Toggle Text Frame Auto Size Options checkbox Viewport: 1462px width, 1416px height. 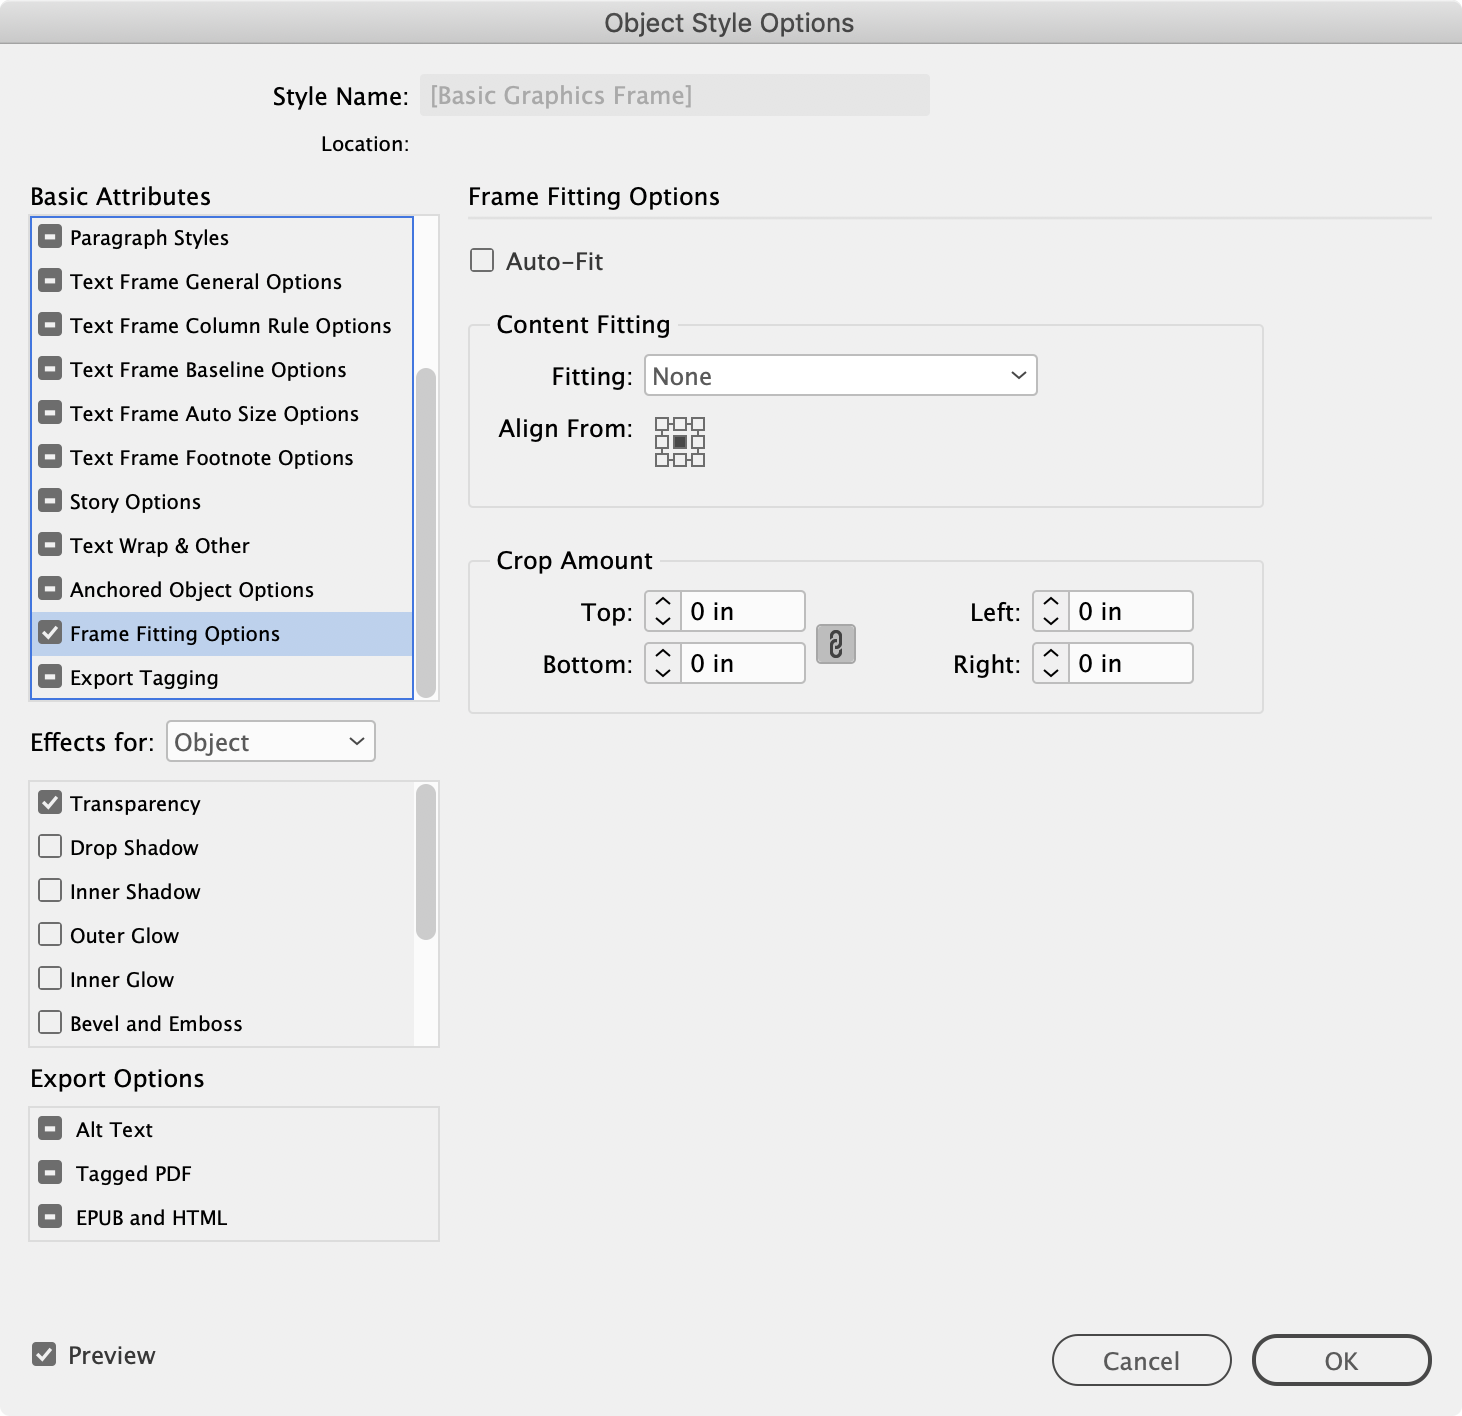tap(50, 413)
